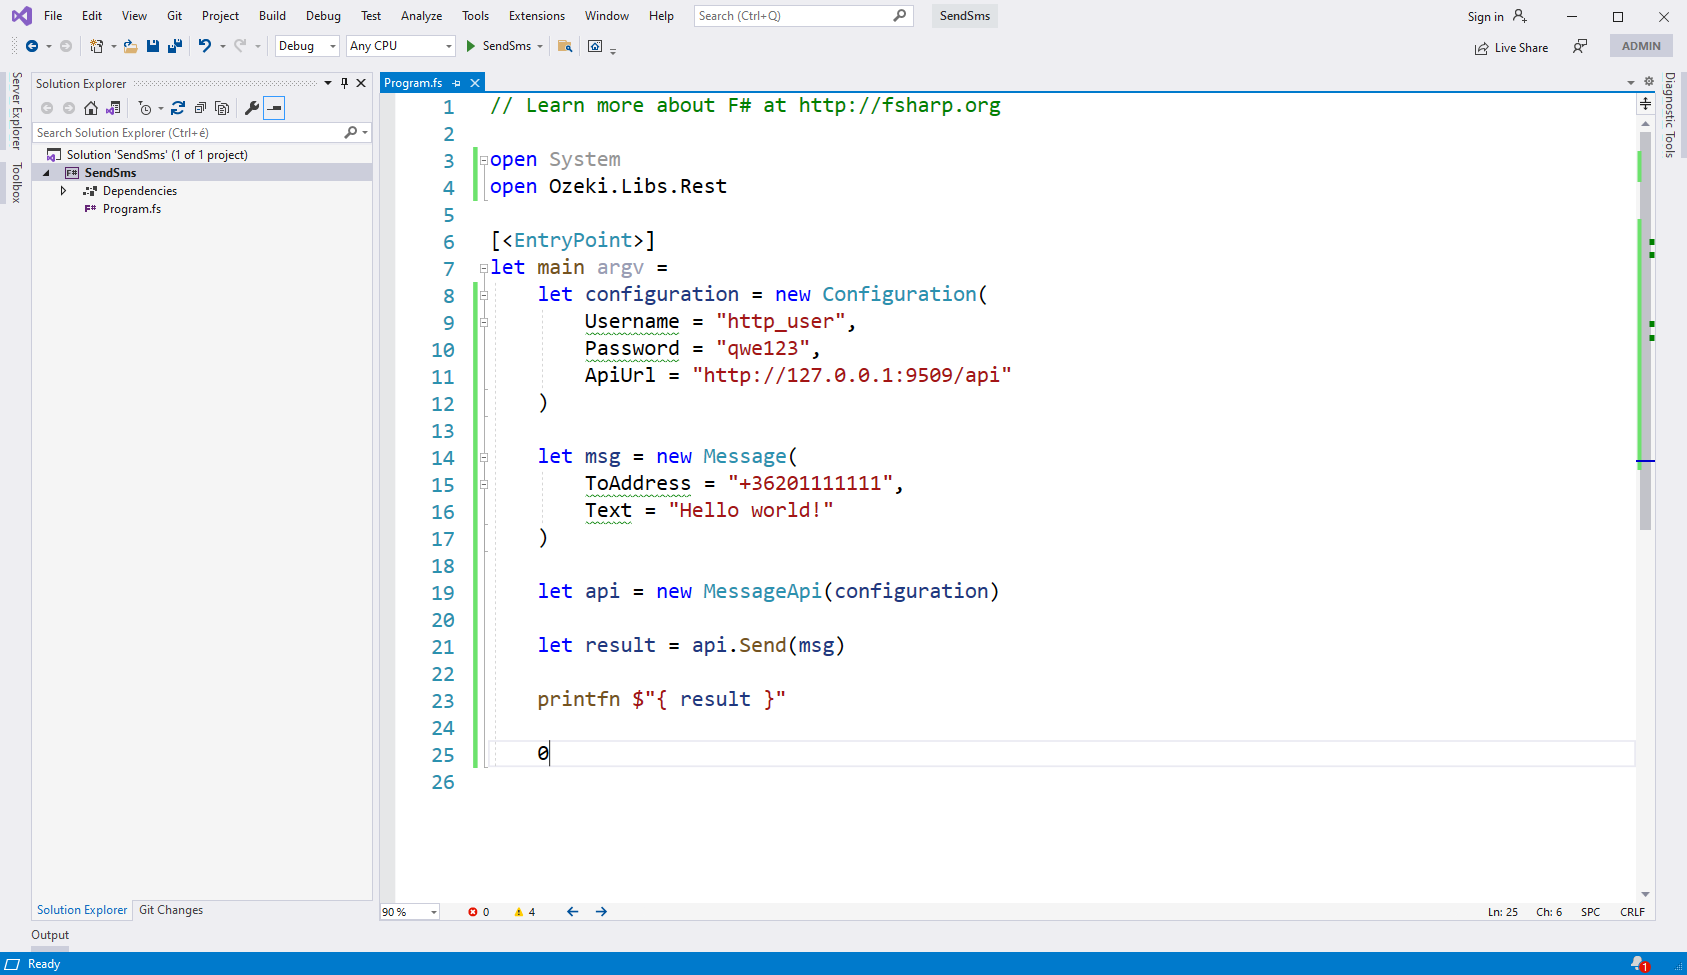The width and height of the screenshot is (1687, 975).
Task: Click the ADMIN account button
Action: click(x=1641, y=46)
